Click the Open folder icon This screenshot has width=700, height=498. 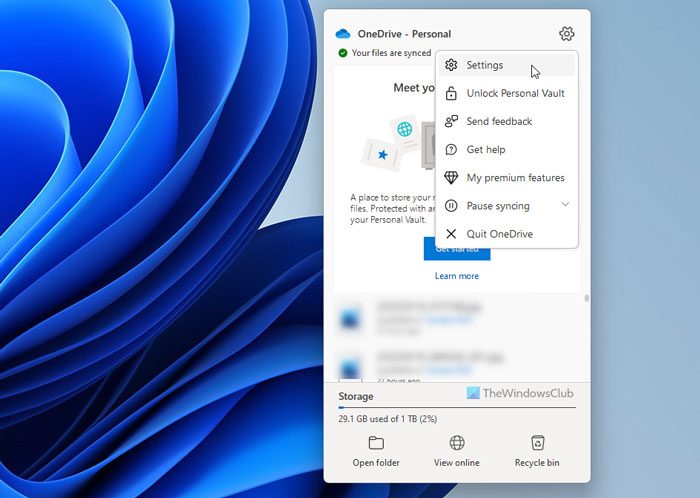(x=376, y=443)
